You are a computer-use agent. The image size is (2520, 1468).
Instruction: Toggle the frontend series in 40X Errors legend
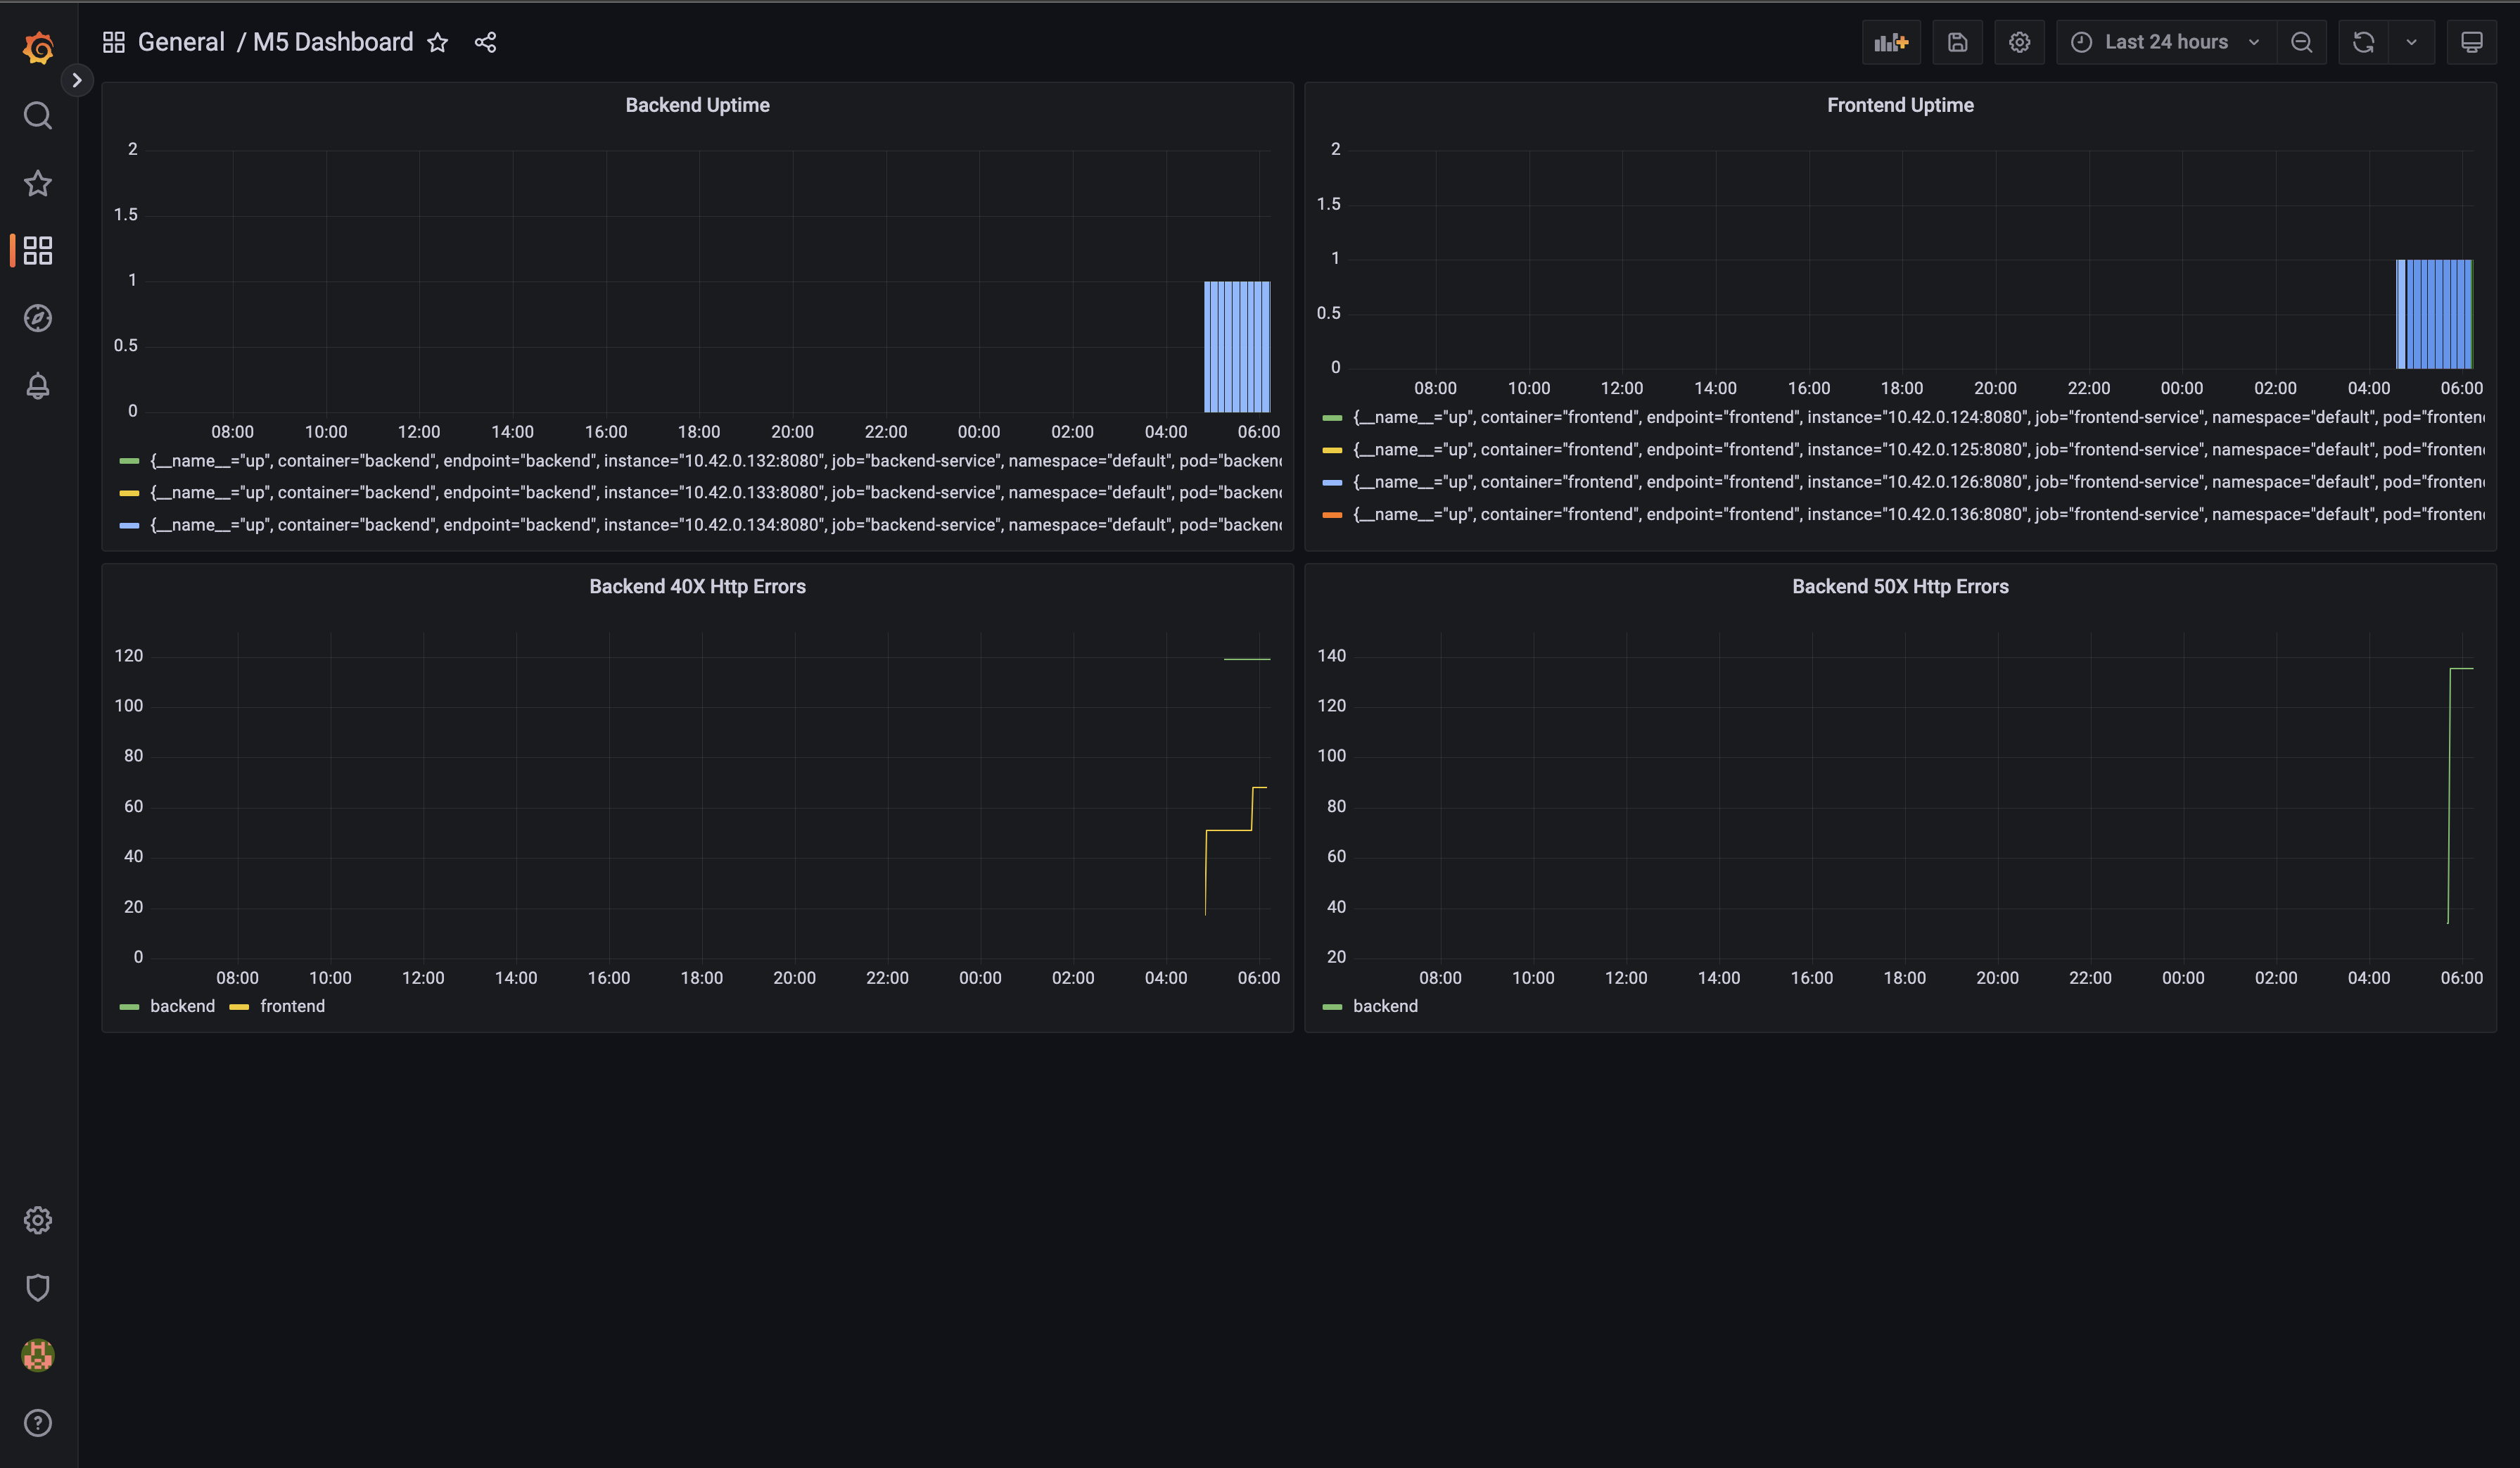pos(291,1006)
